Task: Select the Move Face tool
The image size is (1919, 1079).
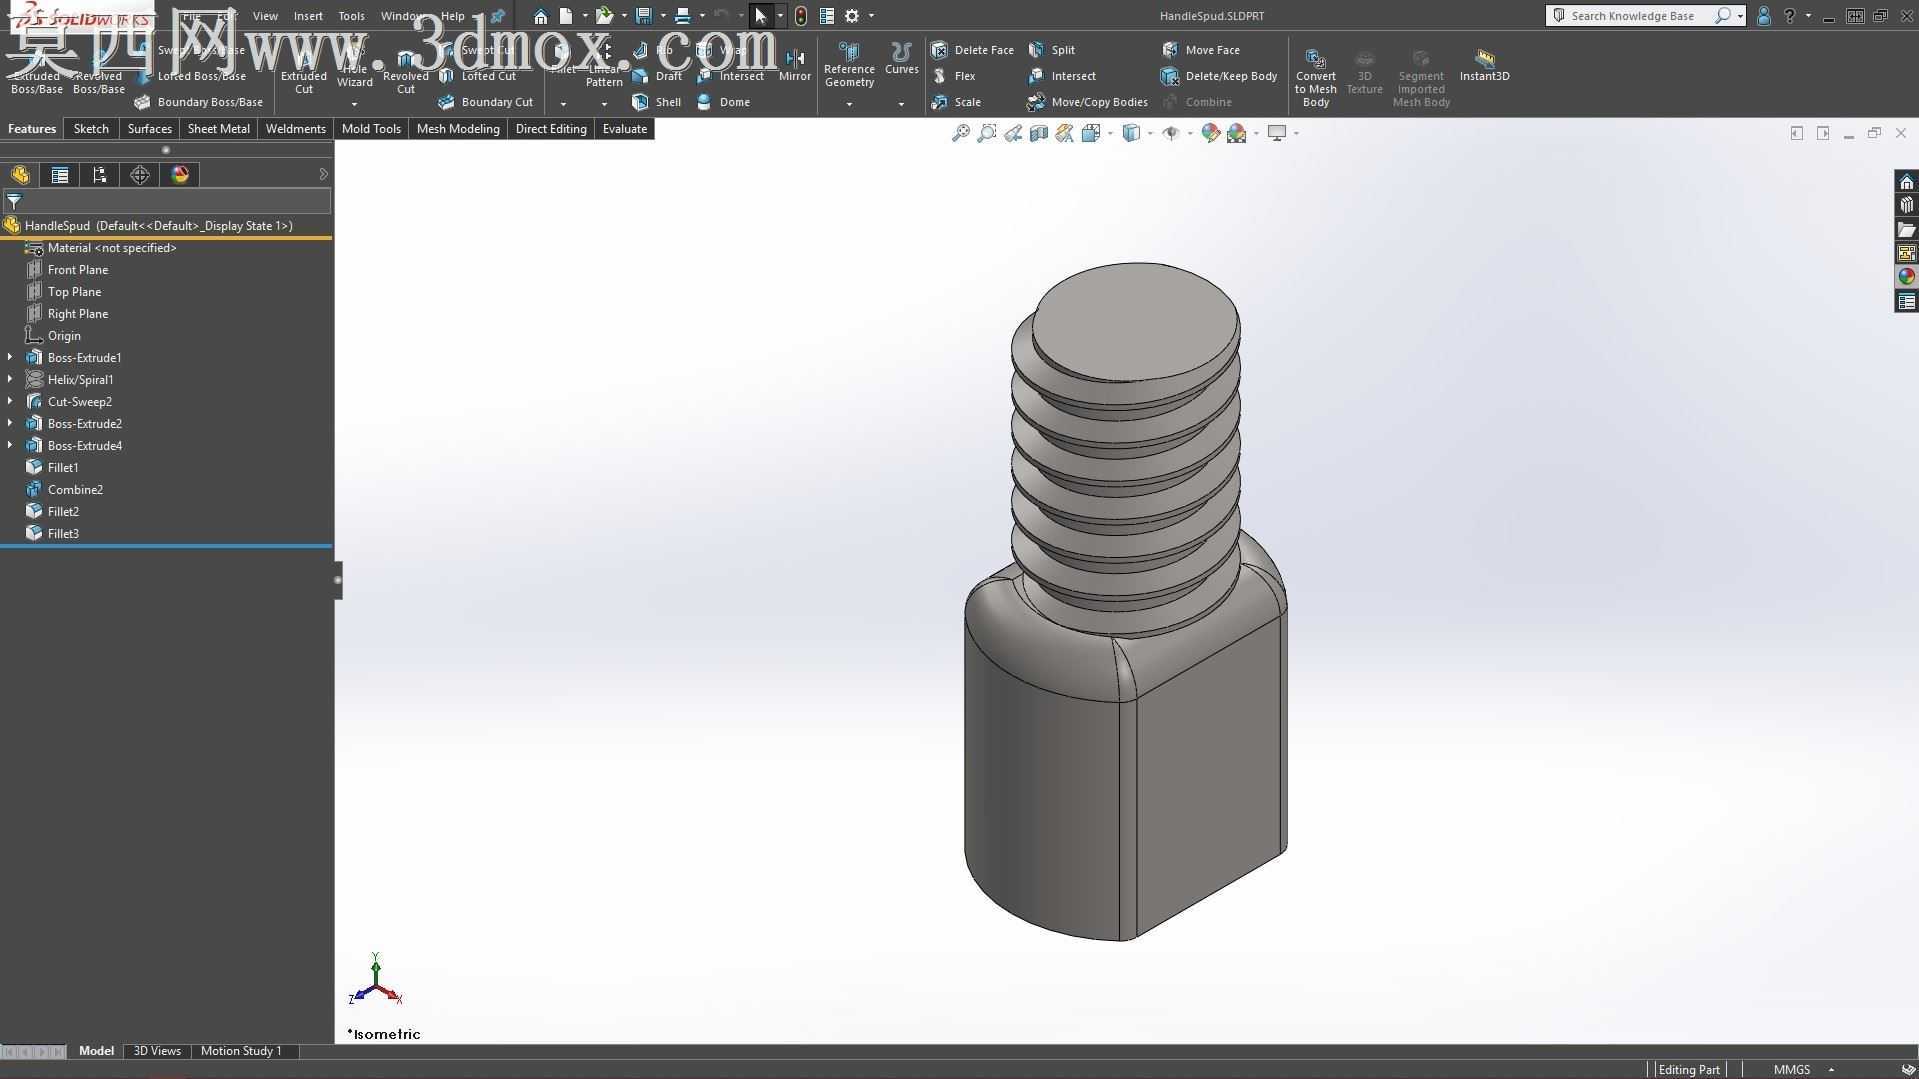Action: pos(1201,50)
